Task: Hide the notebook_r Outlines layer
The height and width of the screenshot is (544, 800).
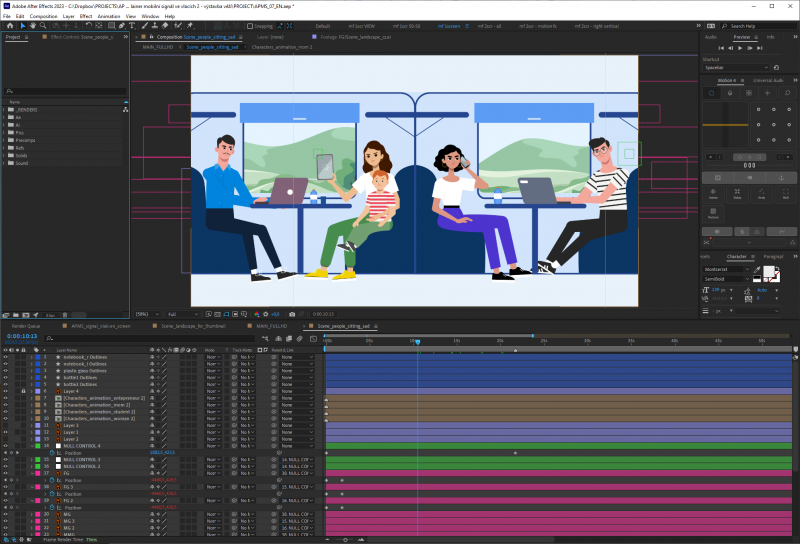Action: (x=5, y=356)
